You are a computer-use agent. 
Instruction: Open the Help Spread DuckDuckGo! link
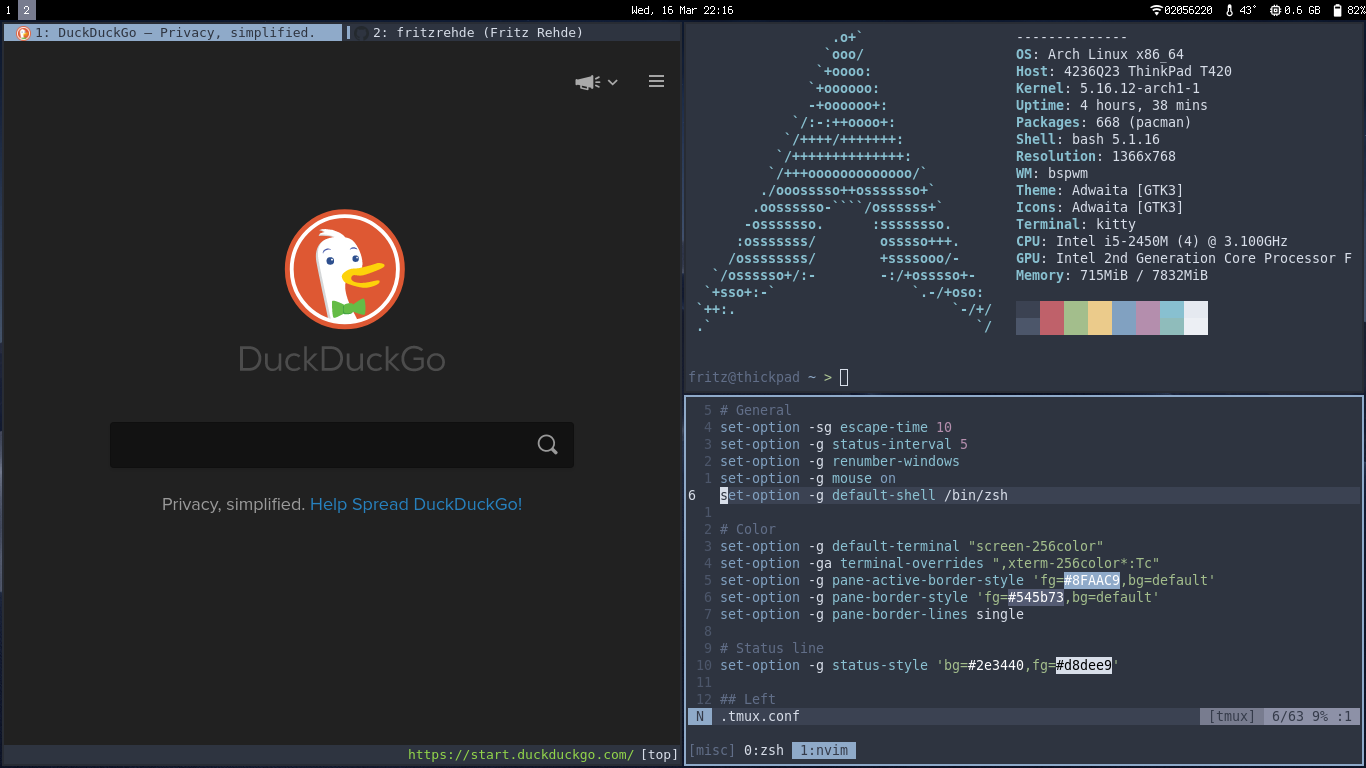pos(416,504)
